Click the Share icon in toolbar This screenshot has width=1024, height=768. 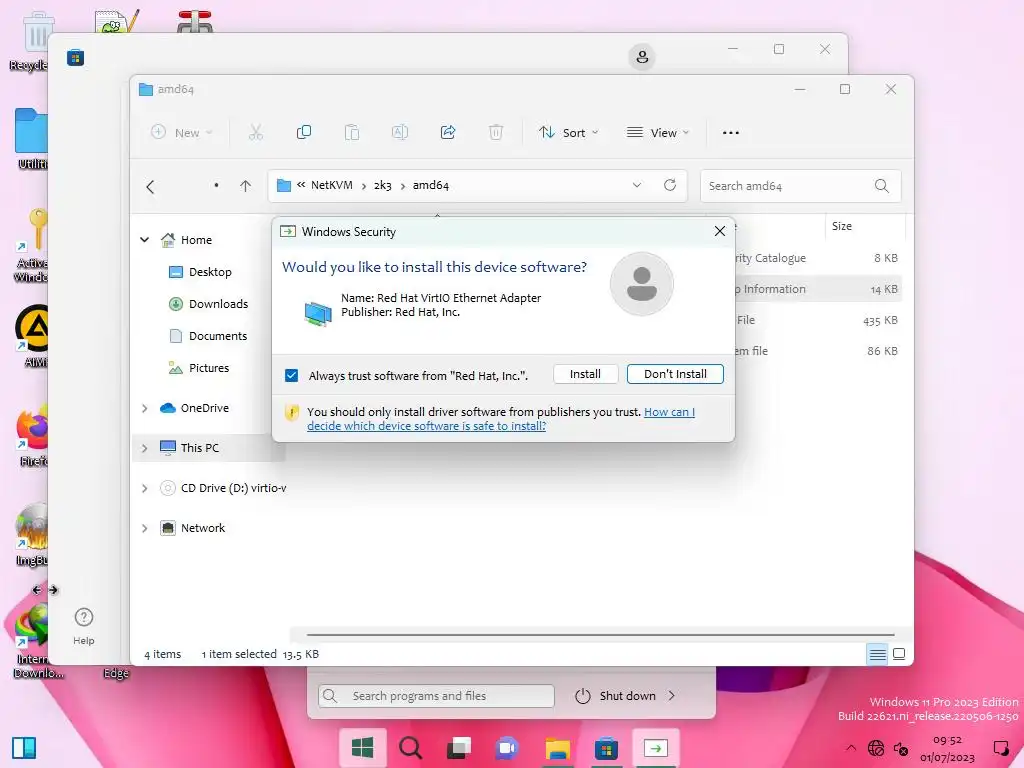(x=448, y=133)
